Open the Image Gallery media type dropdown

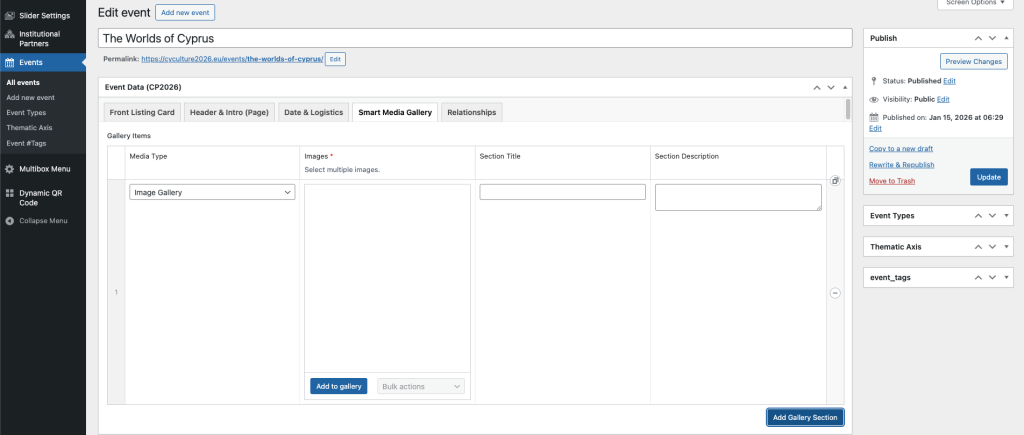pyautogui.click(x=212, y=192)
